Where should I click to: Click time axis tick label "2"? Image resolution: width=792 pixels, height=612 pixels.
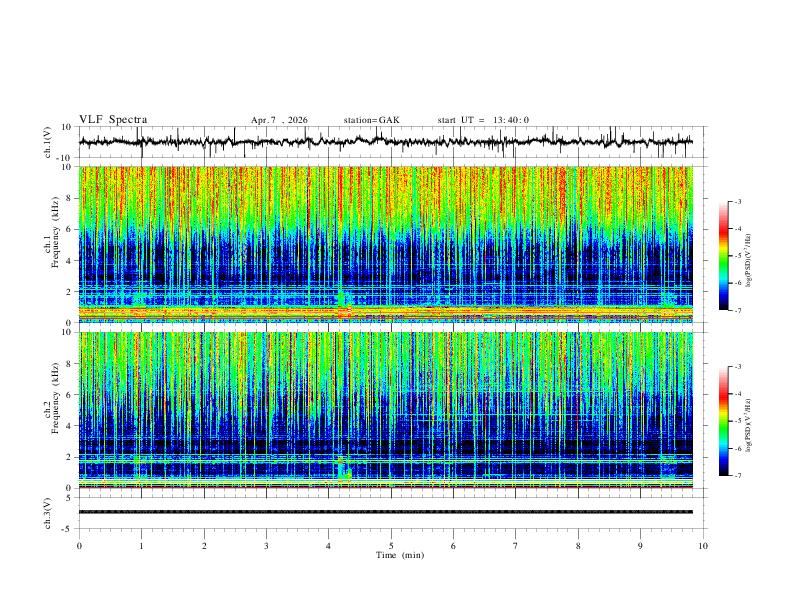click(x=204, y=546)
